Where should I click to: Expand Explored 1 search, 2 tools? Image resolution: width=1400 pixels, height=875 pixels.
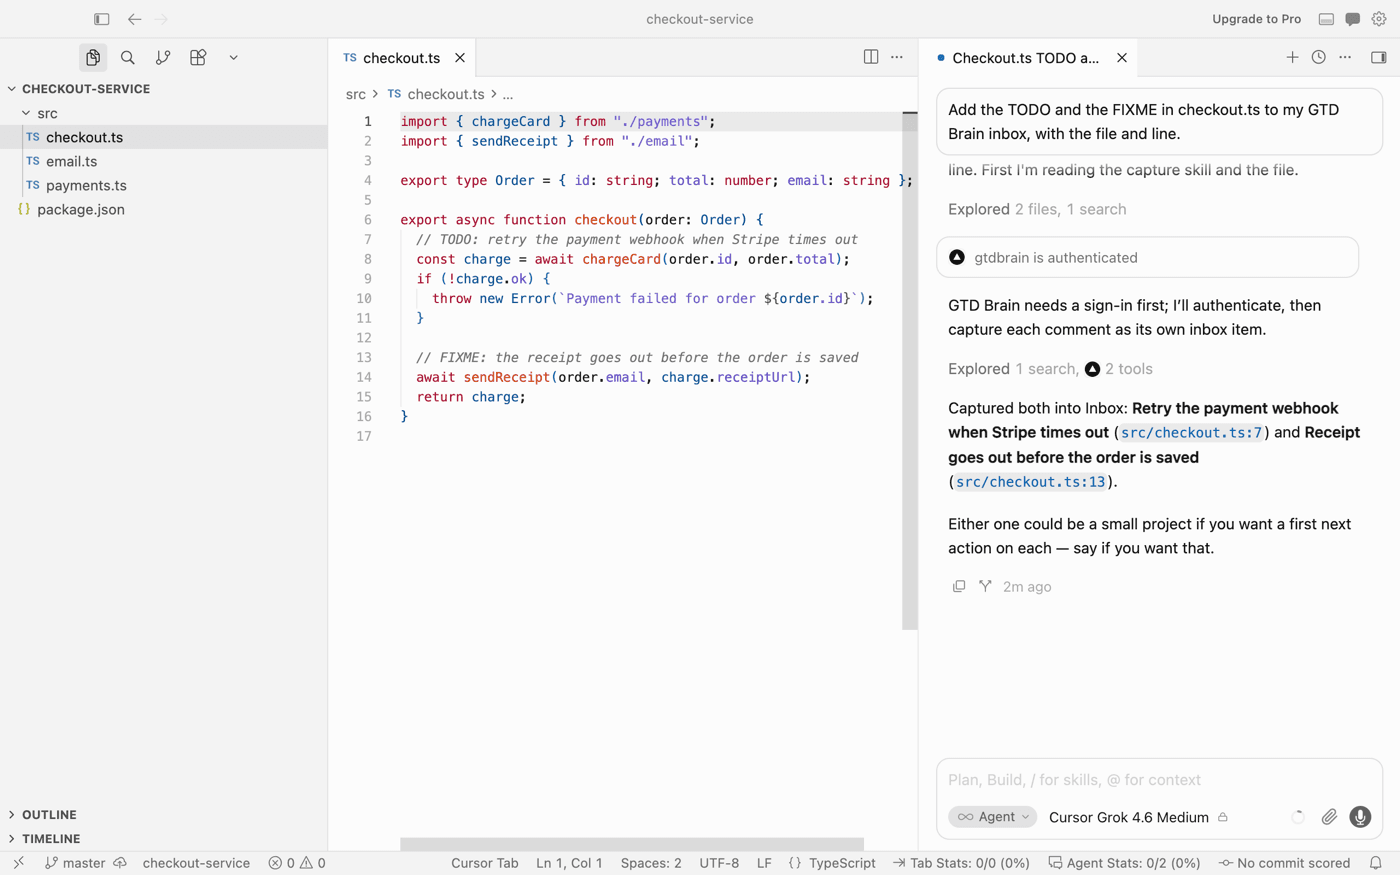tap(1050, 369)
